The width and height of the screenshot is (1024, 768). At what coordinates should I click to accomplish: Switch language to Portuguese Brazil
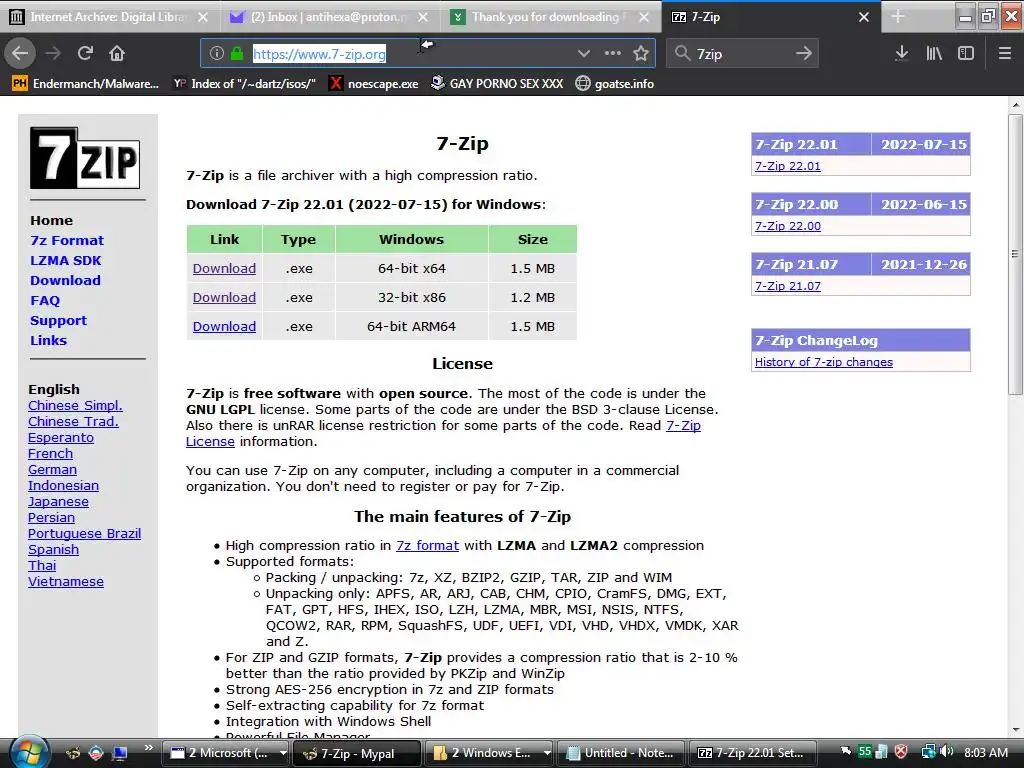(84, 534)
